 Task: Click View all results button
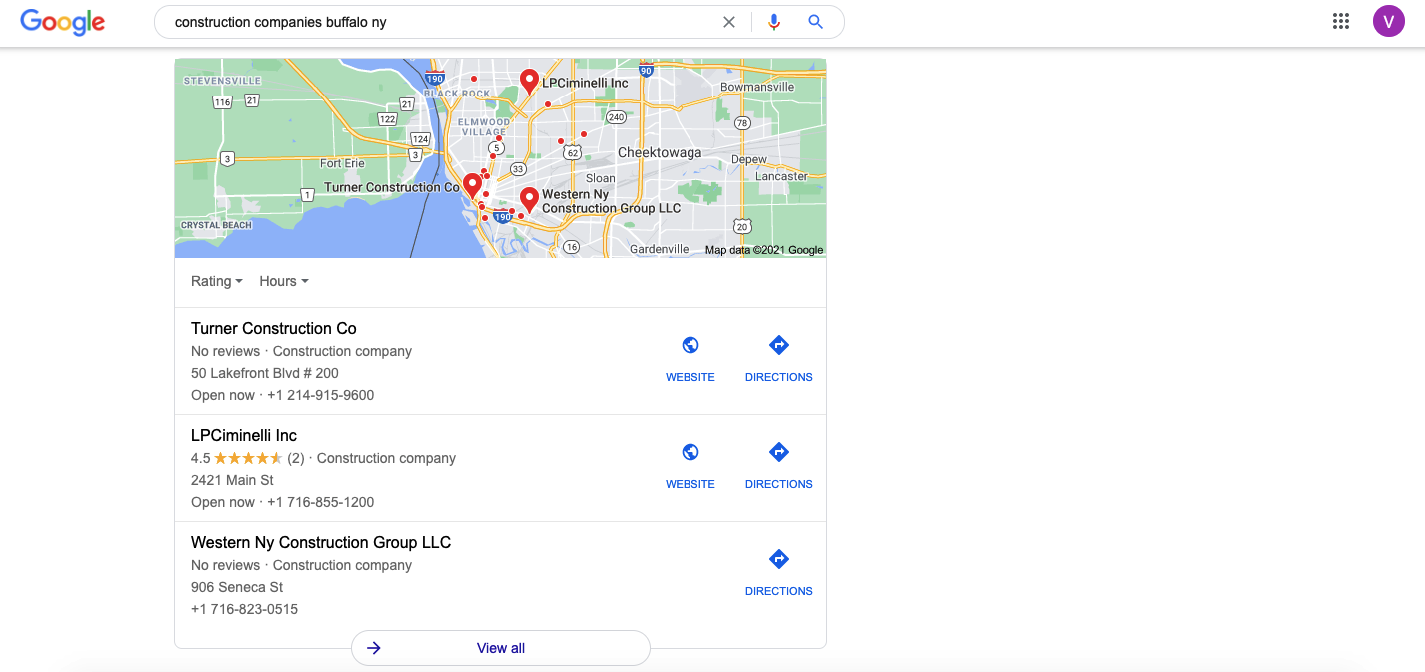501,648
